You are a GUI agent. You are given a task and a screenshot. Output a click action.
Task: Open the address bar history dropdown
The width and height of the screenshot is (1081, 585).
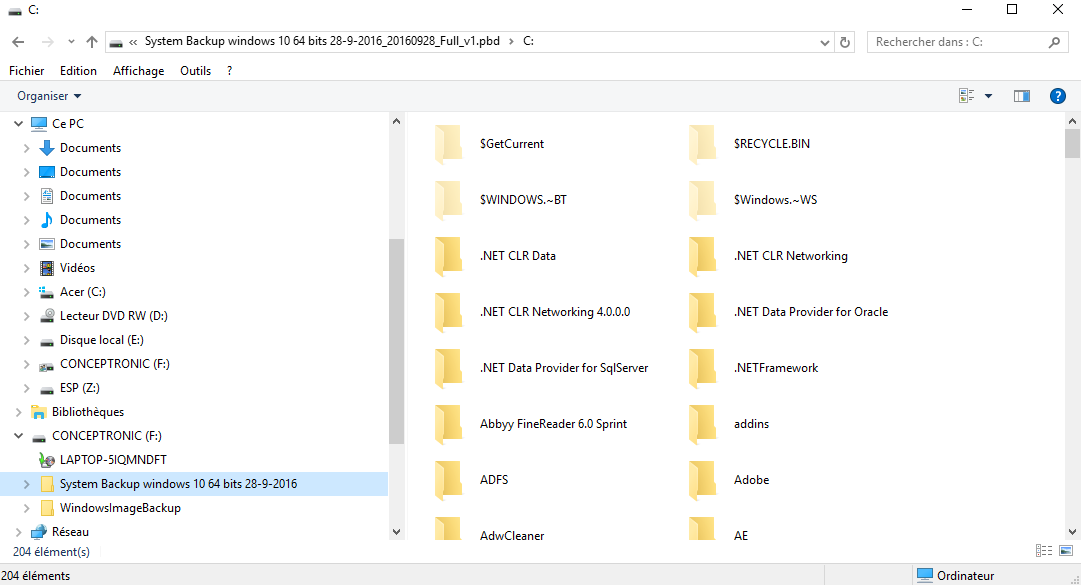click(825, 42)
